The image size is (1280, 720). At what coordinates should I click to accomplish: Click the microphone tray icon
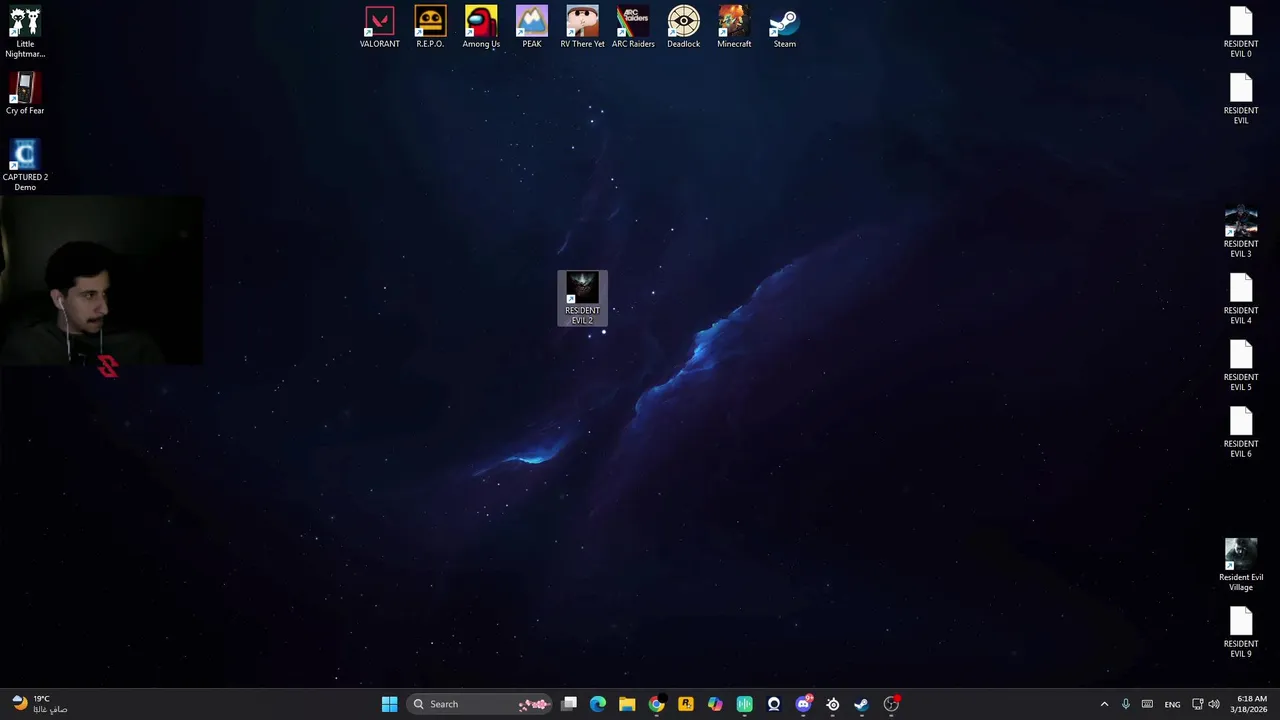(x=1125, y=704)
